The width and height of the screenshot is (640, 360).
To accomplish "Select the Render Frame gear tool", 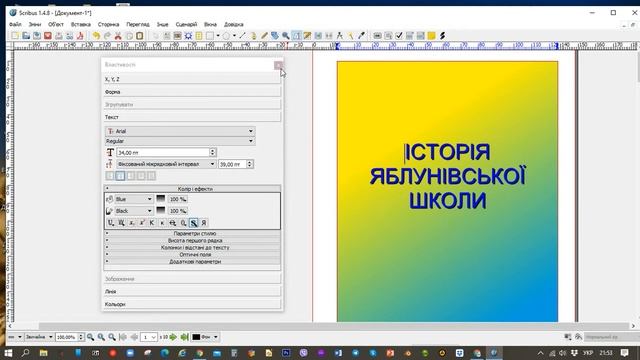I will [x=188, y=36].
